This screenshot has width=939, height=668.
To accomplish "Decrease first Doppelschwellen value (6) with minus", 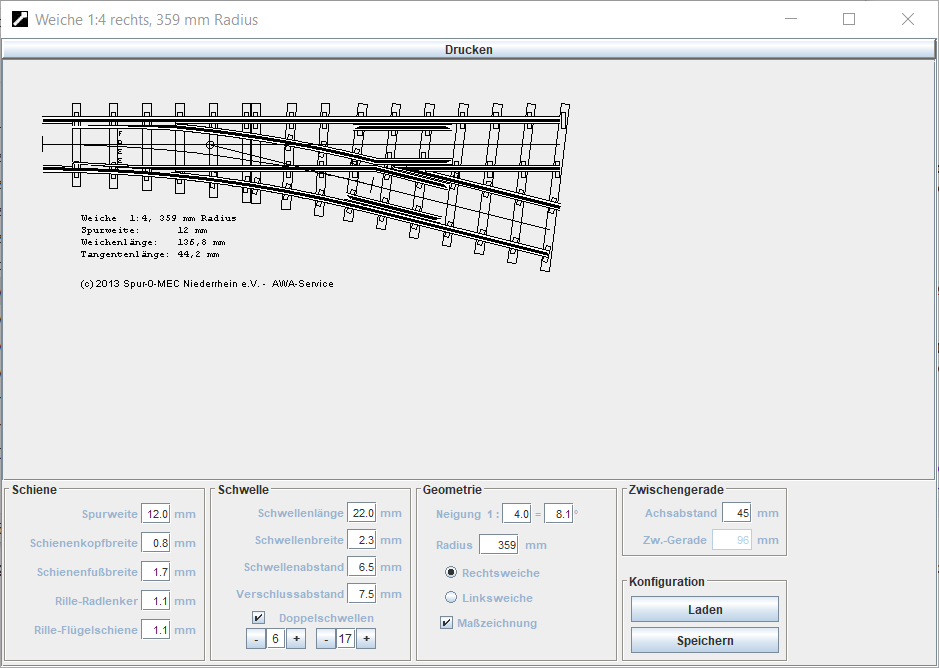I will [x=256, y=639].
